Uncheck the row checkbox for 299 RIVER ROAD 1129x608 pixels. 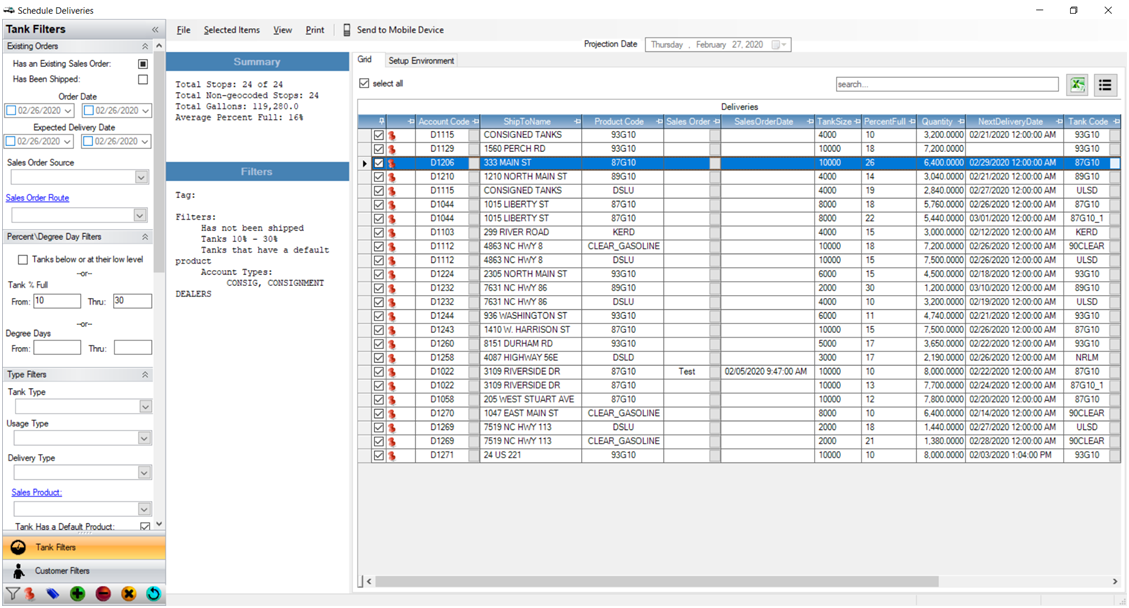tap(378, 233)
